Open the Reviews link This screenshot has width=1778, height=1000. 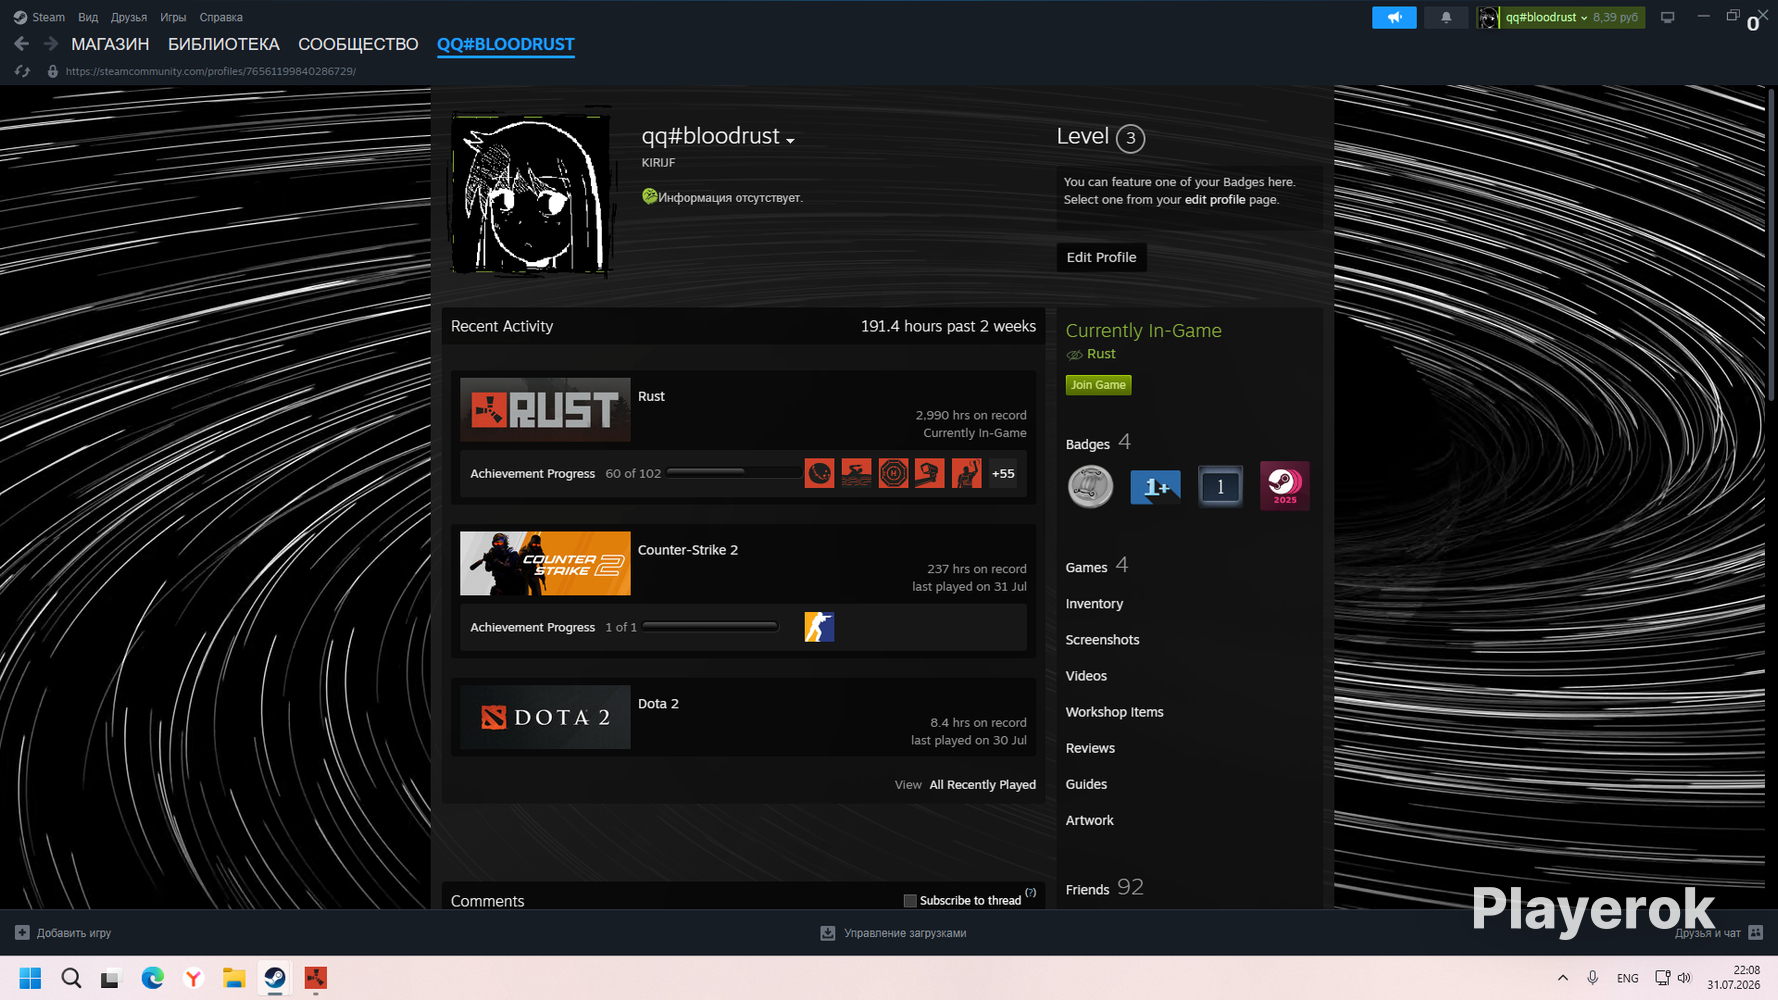(1090, 748)
